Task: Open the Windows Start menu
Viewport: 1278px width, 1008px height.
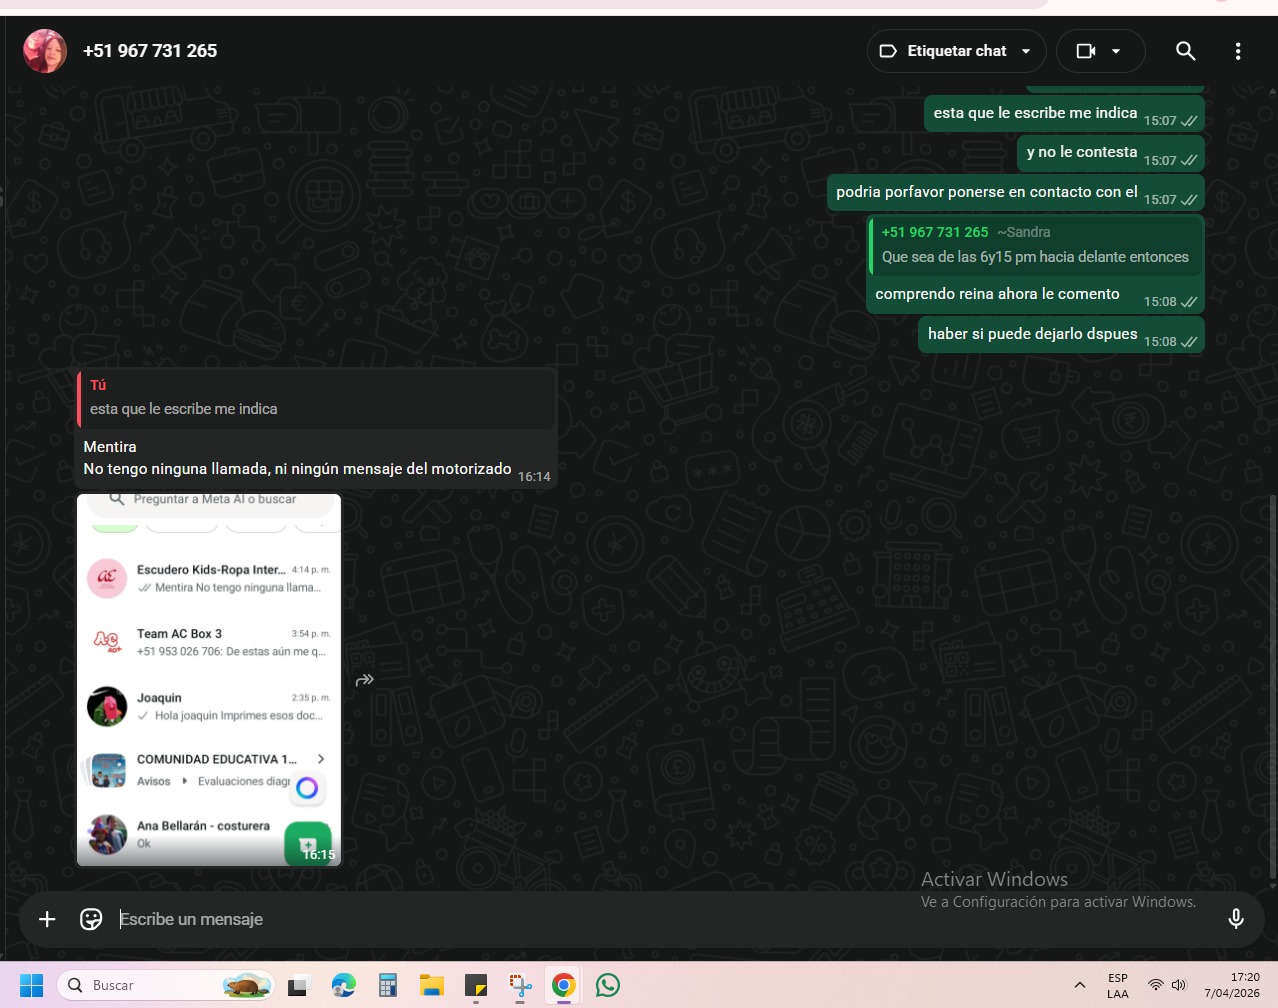Action: pos(32,985)
